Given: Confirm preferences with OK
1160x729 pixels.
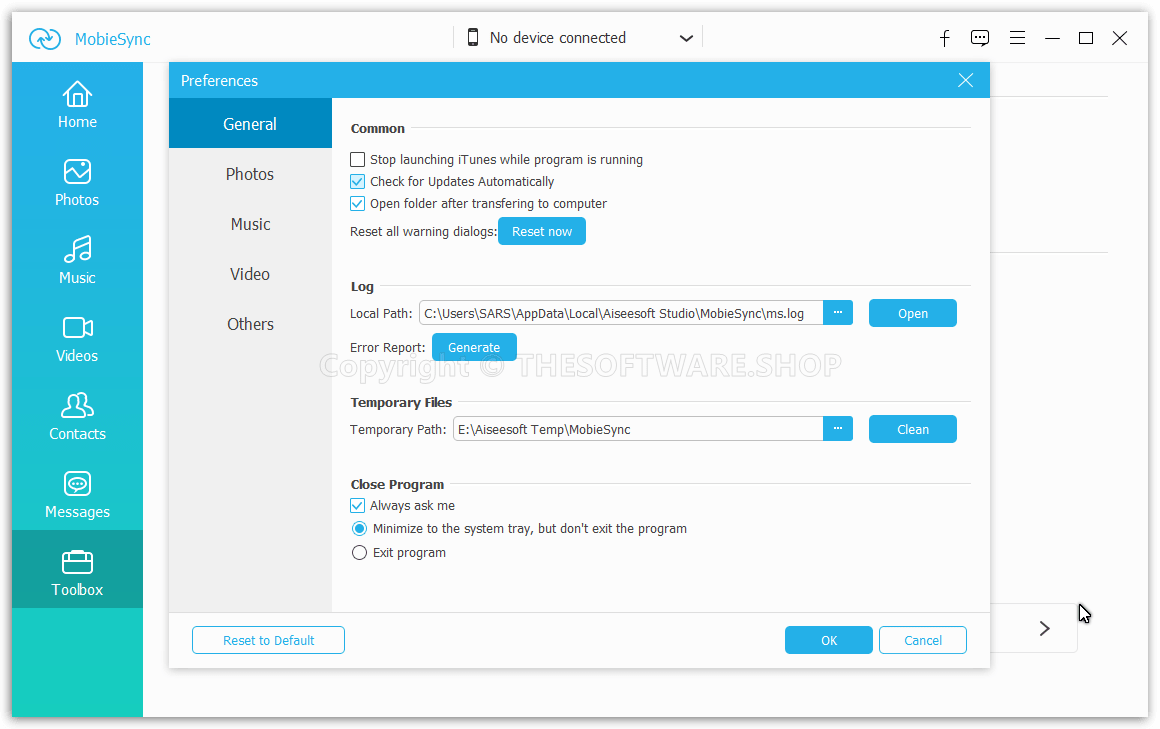Looking at the screenshot, I should point(829,640).
